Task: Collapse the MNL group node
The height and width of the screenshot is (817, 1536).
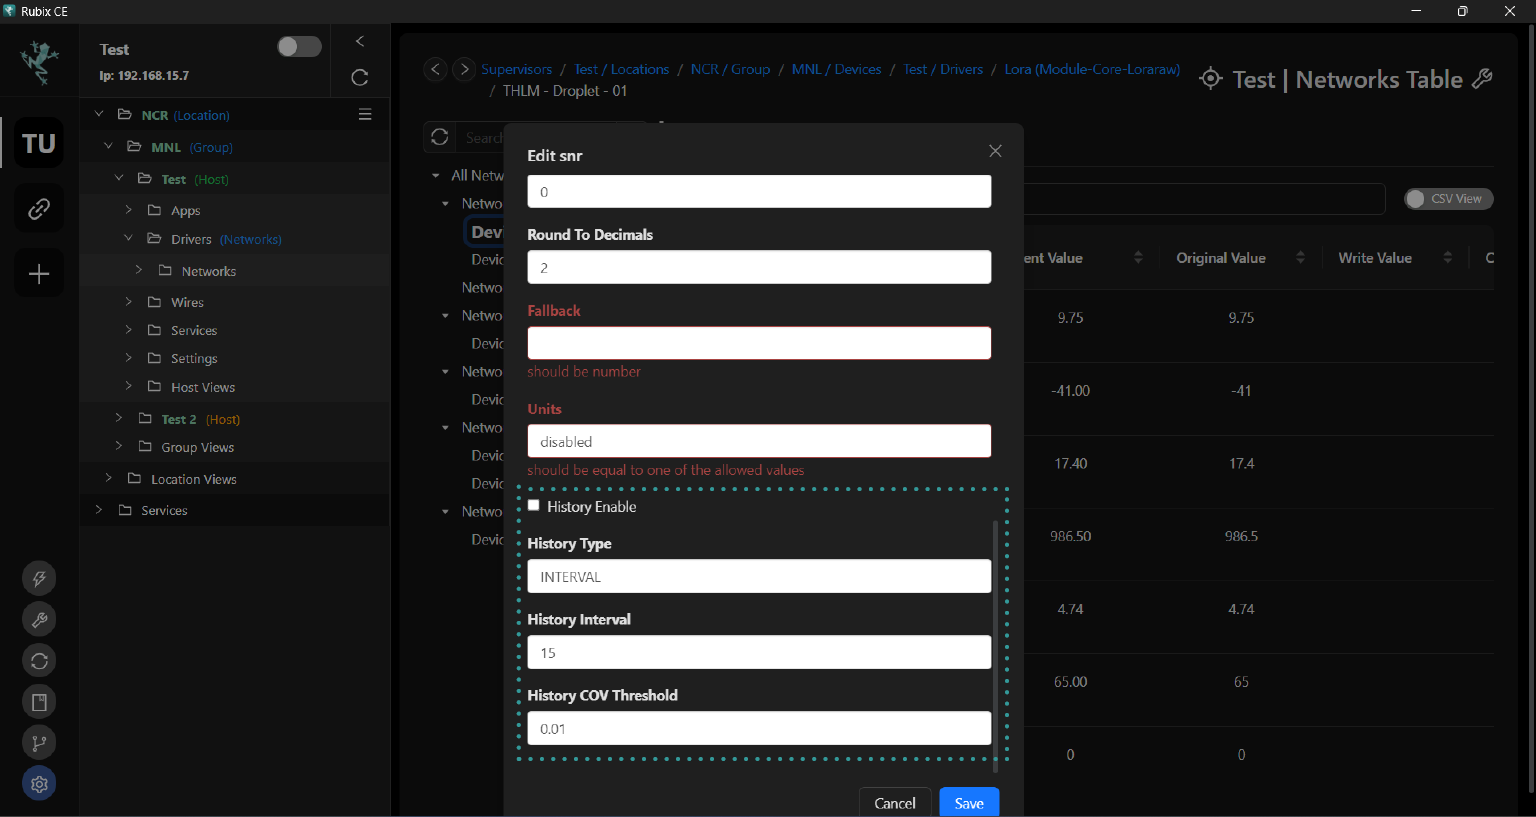Action: click(x=109, y=146)
